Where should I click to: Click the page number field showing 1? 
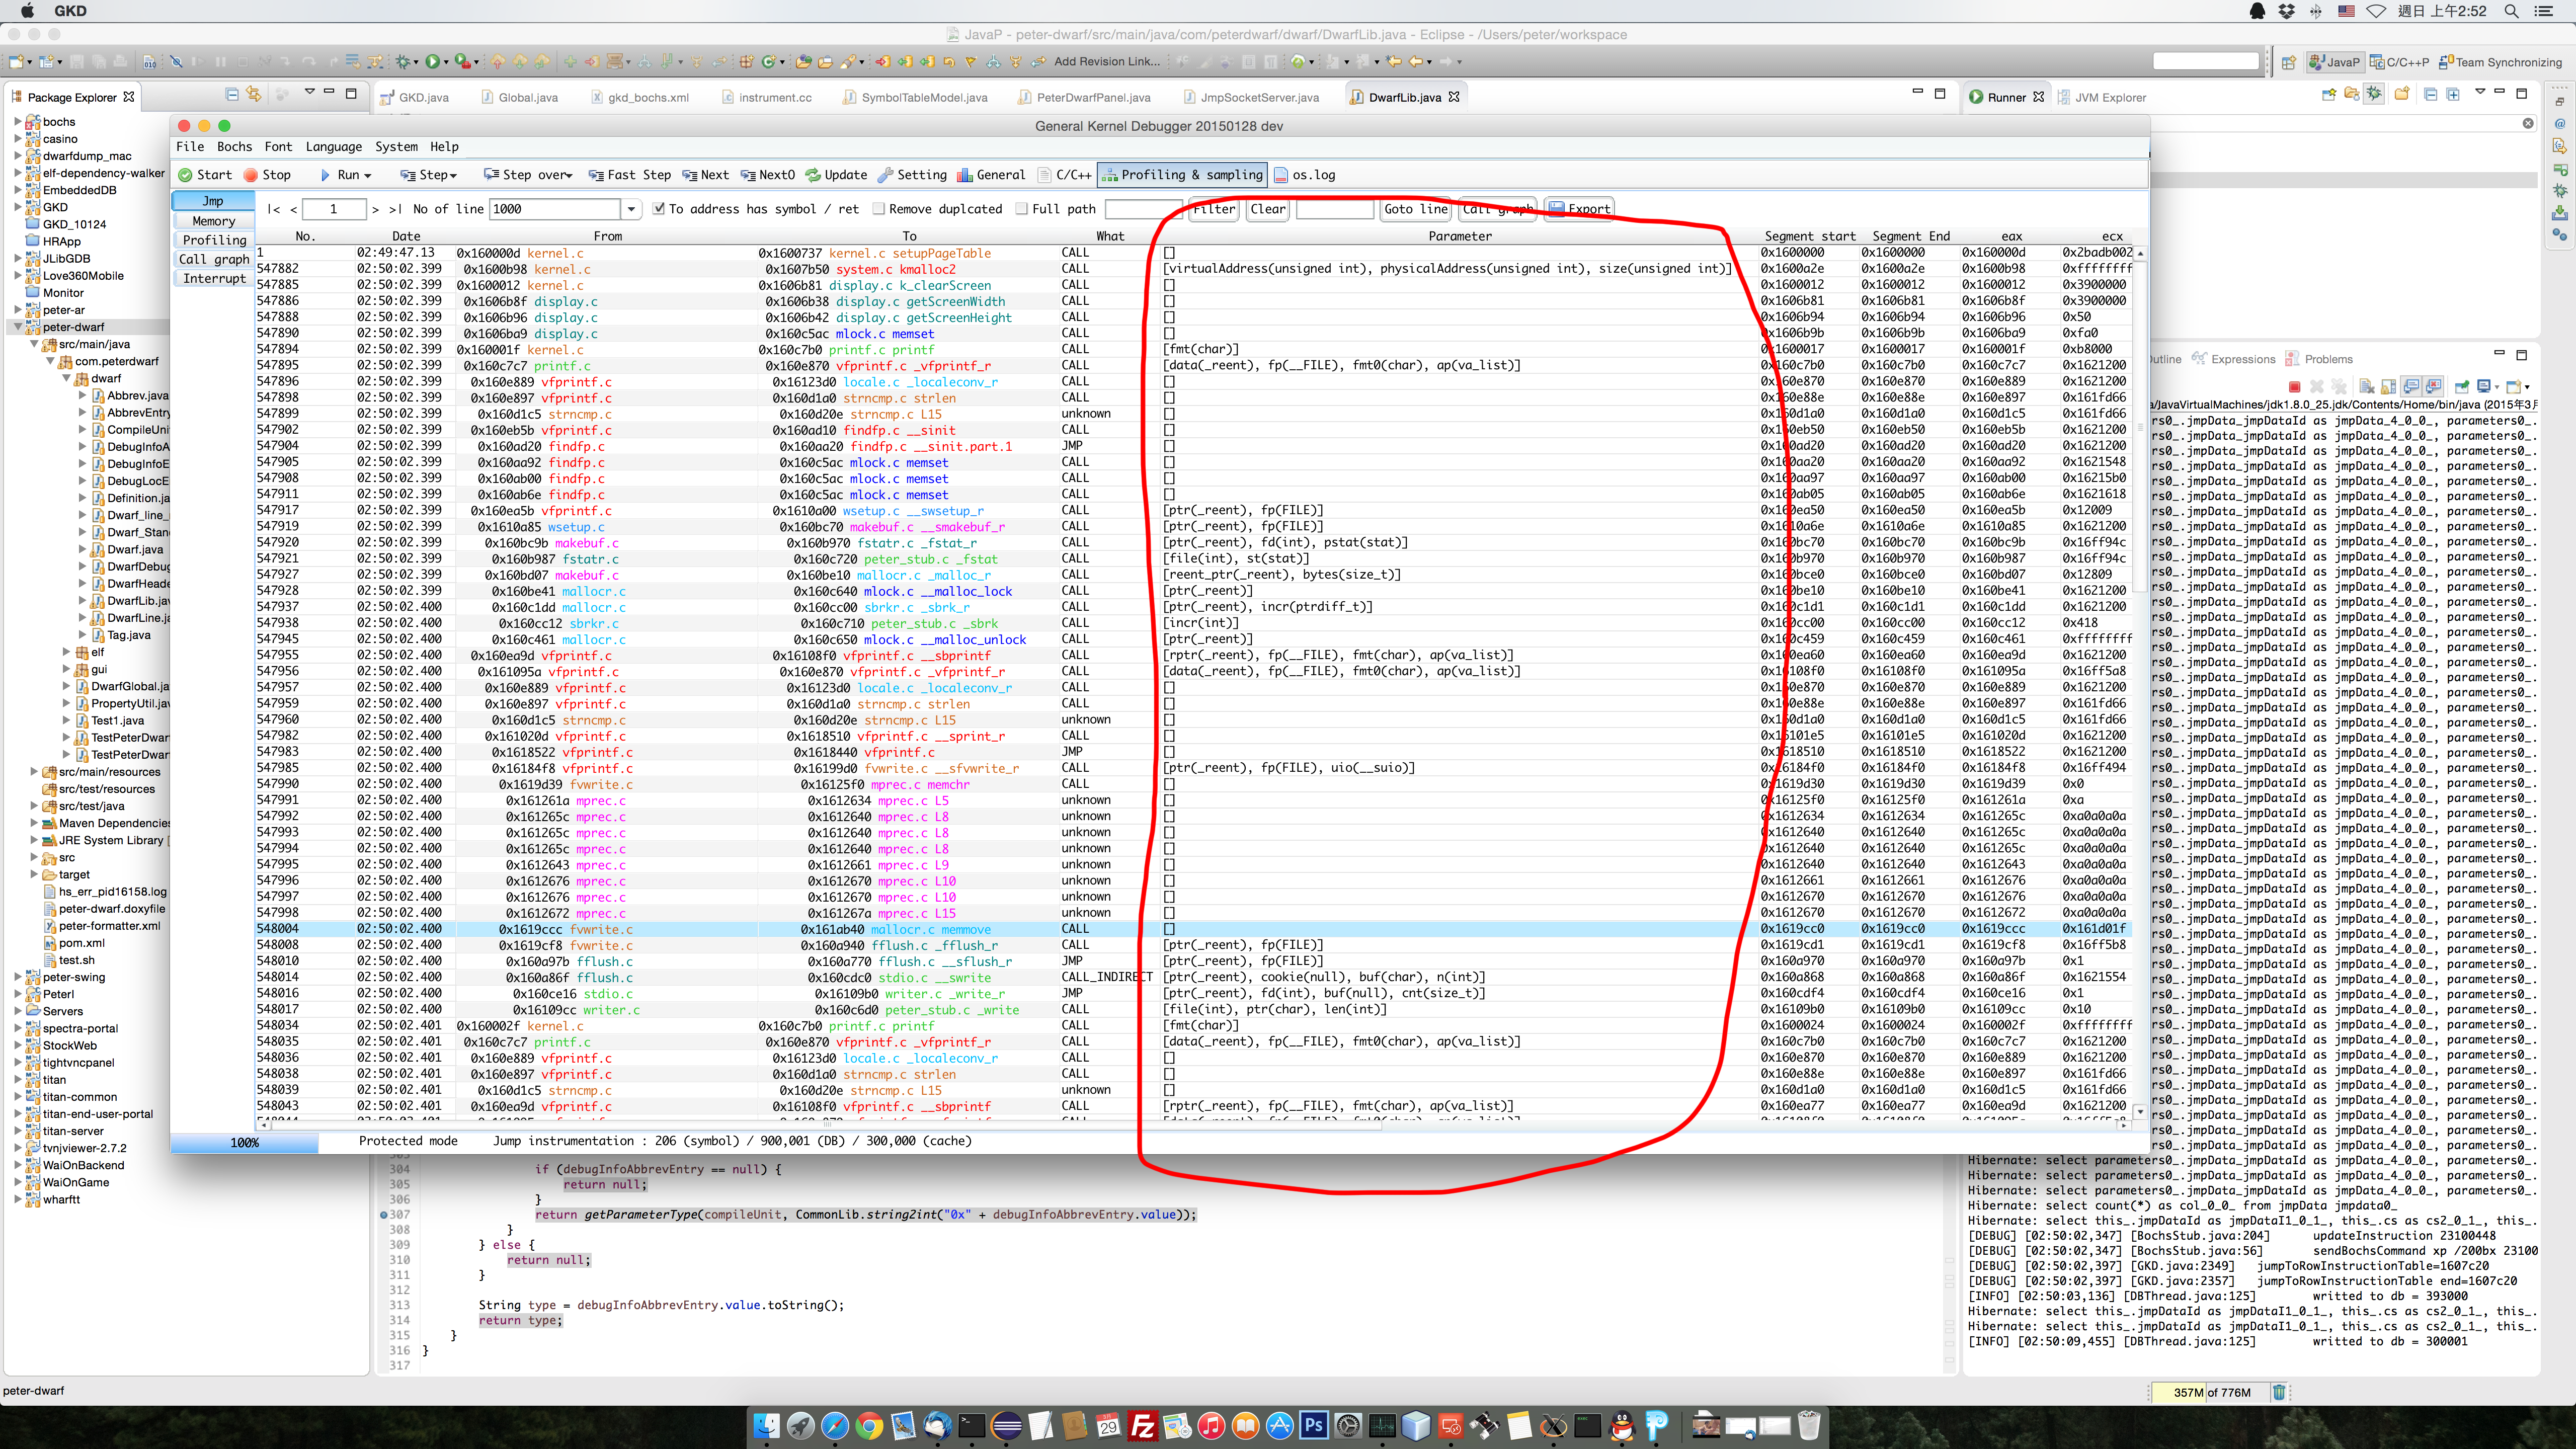coord(334,209)
